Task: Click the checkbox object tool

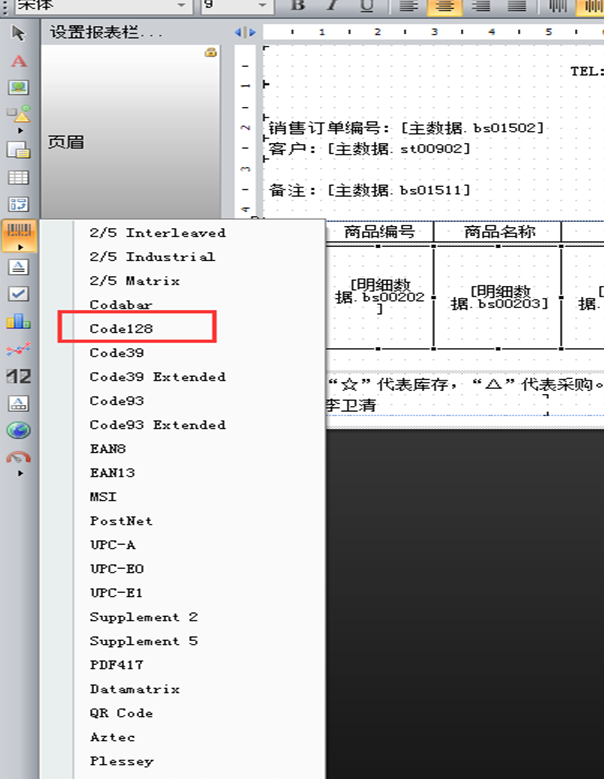Action: 18,294
